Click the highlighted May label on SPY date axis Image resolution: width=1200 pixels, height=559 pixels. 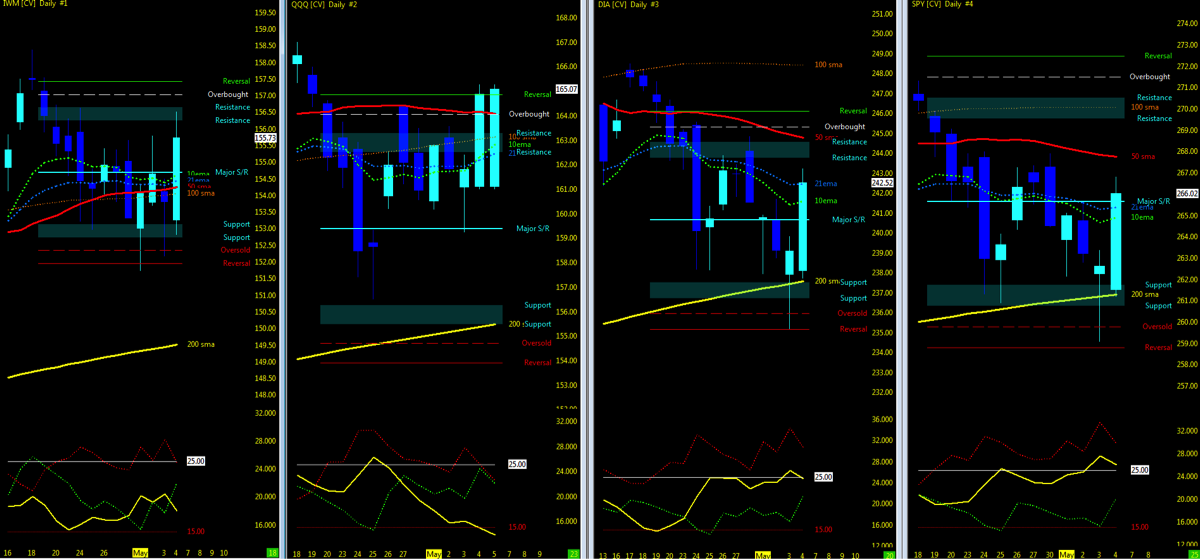[1066, 553]
